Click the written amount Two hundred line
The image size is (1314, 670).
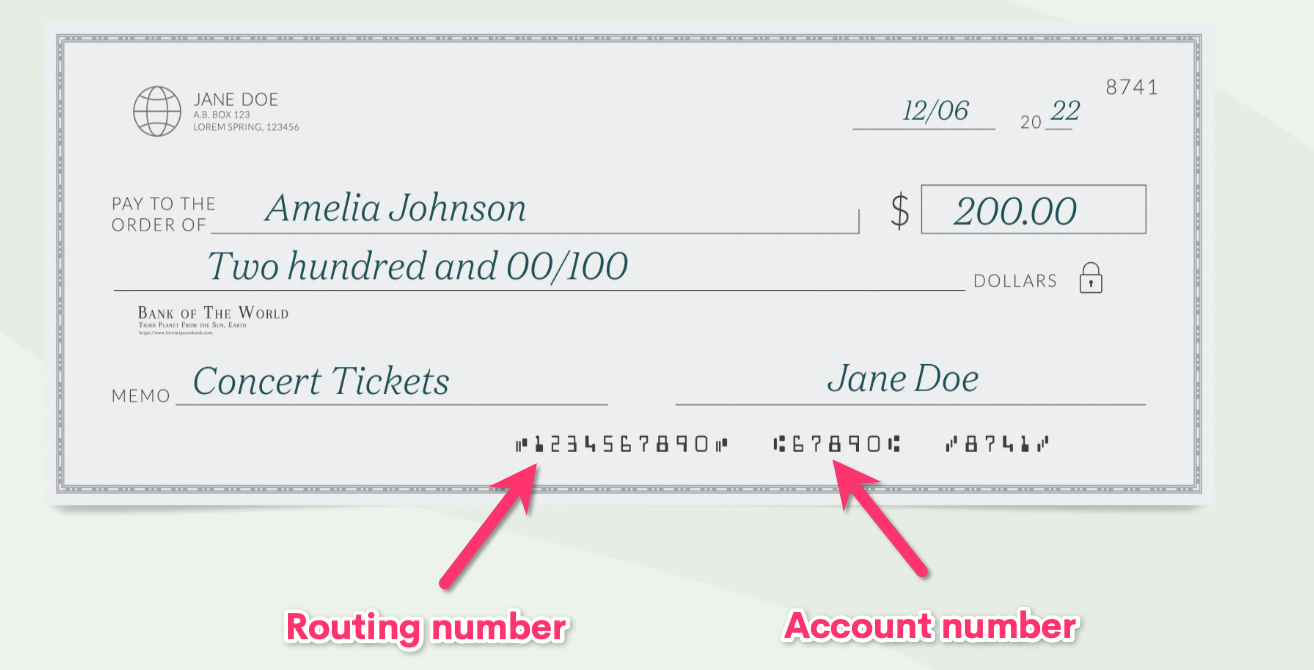point(417,266)
